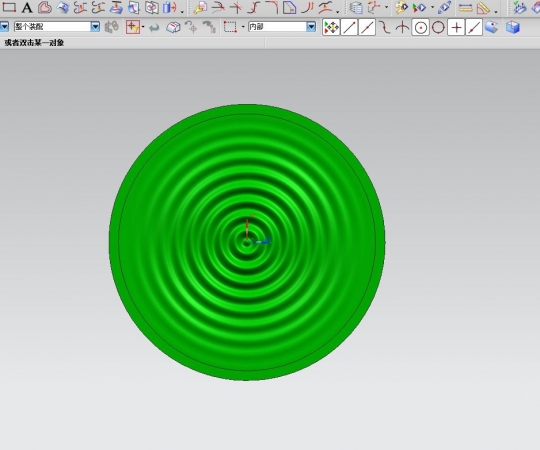The width and height of the screenshot is (540, 450).
Task: Open the type filter selection icon
Action: (134, 27)
